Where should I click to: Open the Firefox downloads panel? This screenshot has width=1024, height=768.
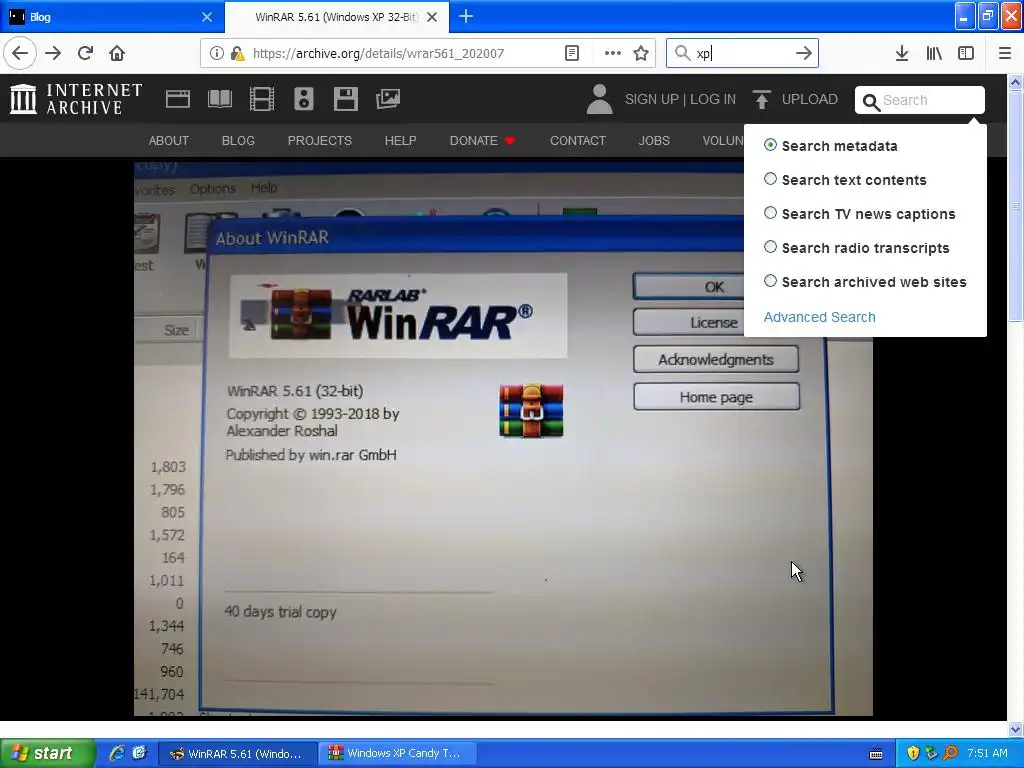pyautogui.click(x=901, y=53)
